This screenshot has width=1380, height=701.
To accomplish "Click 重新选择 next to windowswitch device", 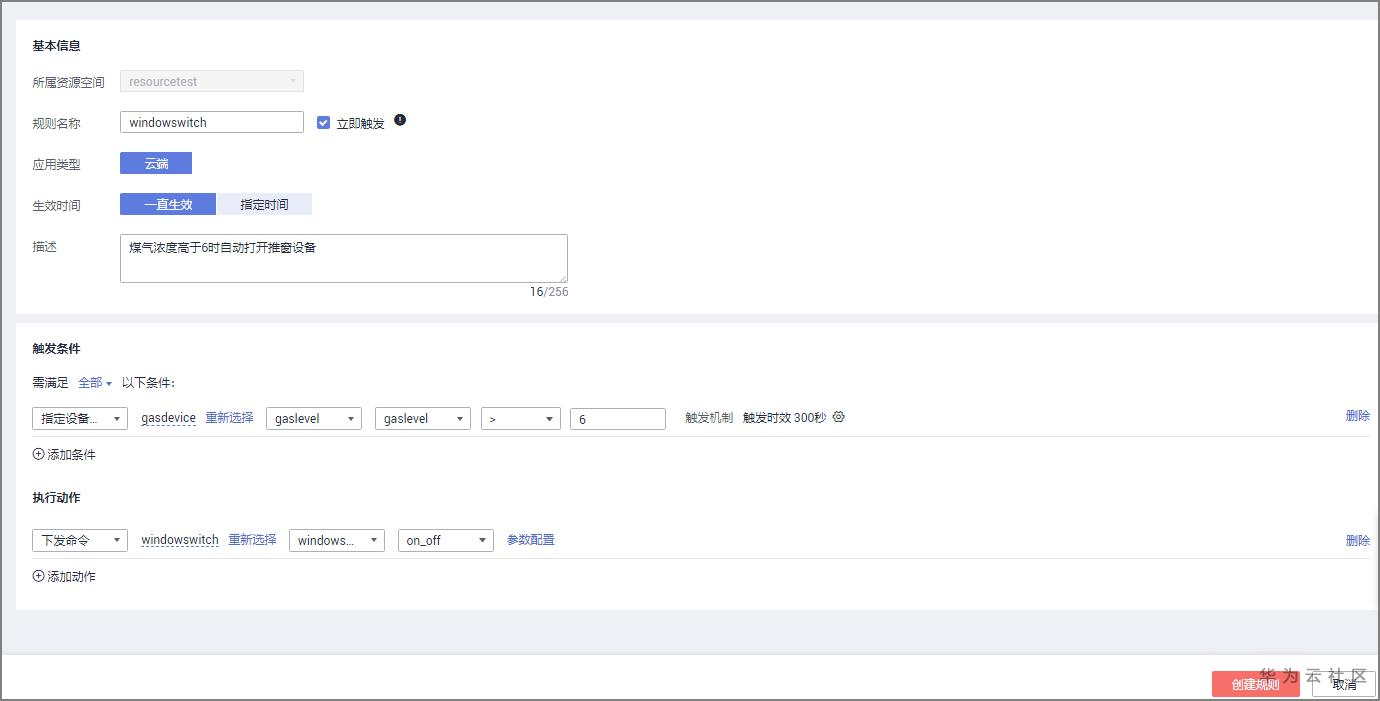I will (x=252, y=539).
